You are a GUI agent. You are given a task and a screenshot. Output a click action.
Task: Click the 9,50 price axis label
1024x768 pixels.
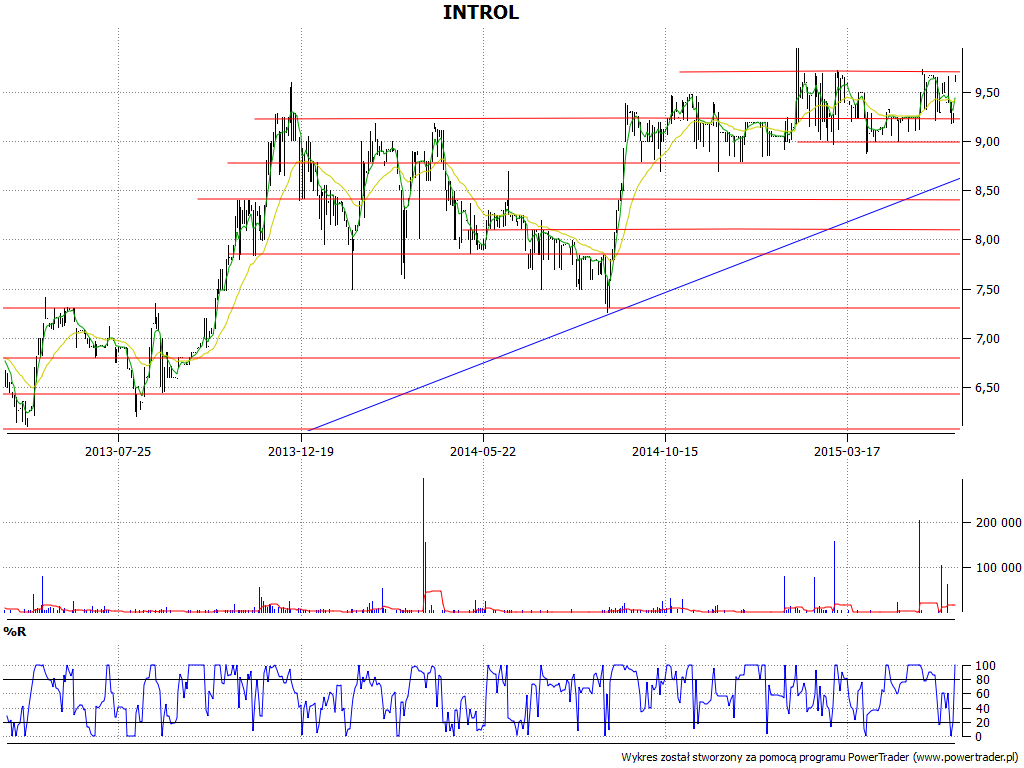coord(987,93)
